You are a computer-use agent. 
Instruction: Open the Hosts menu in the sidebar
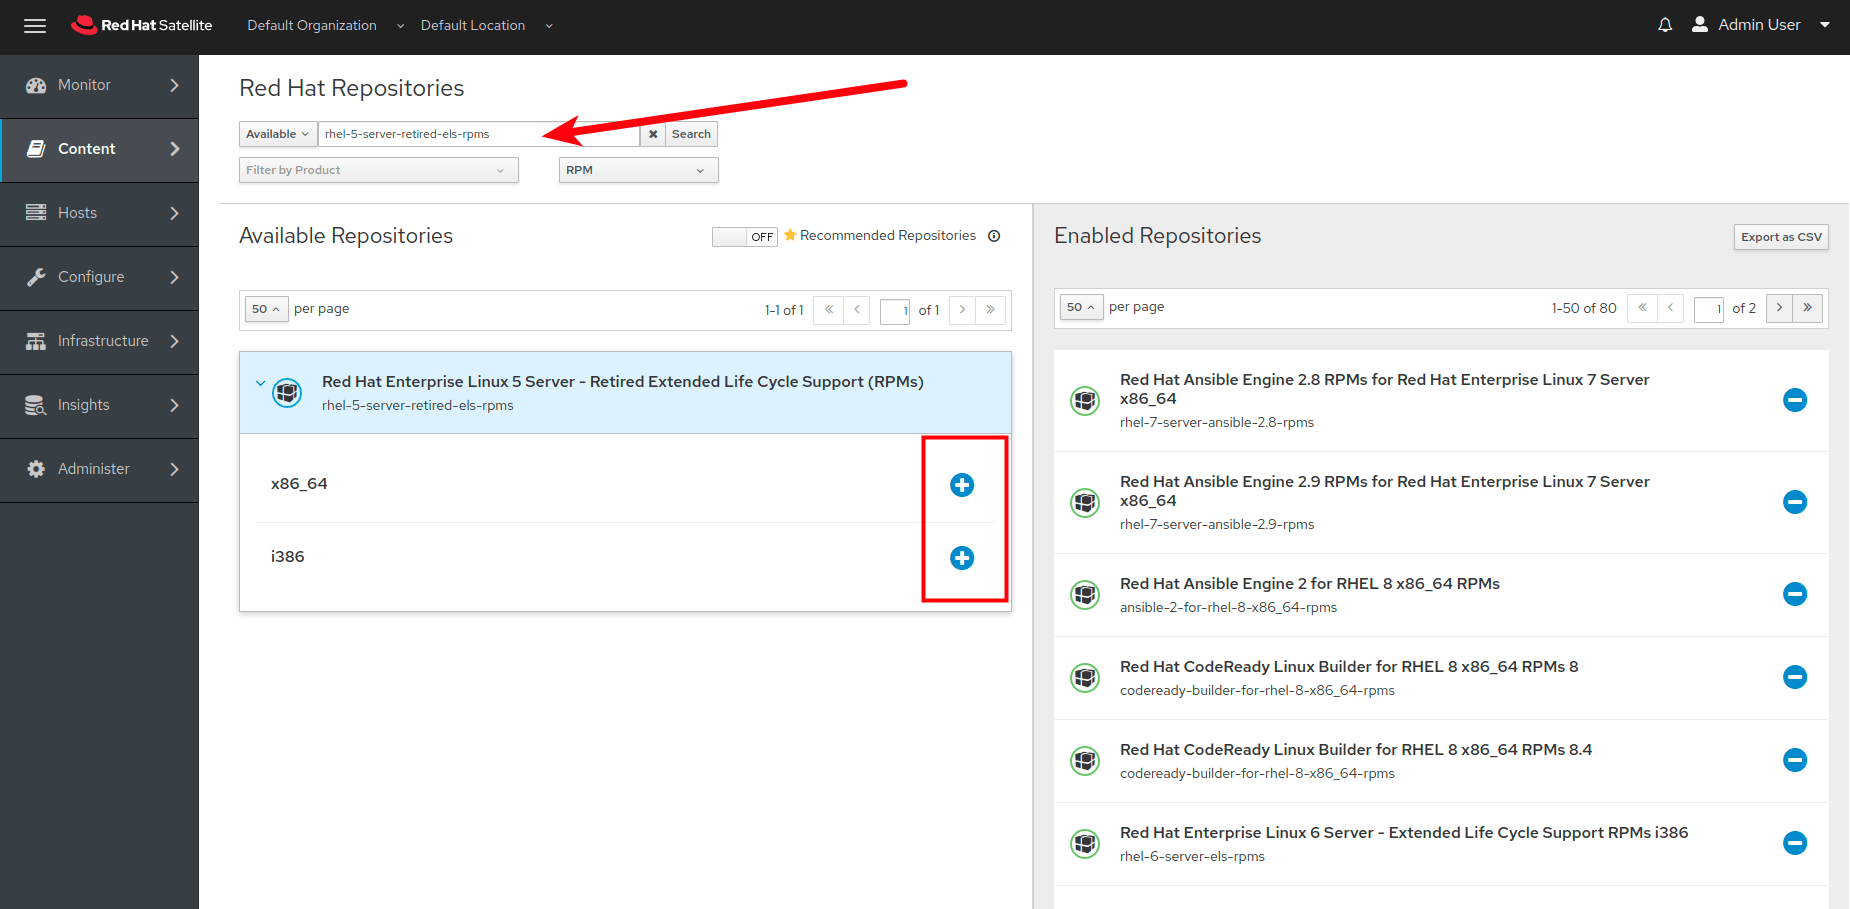(x=36, y=212)
